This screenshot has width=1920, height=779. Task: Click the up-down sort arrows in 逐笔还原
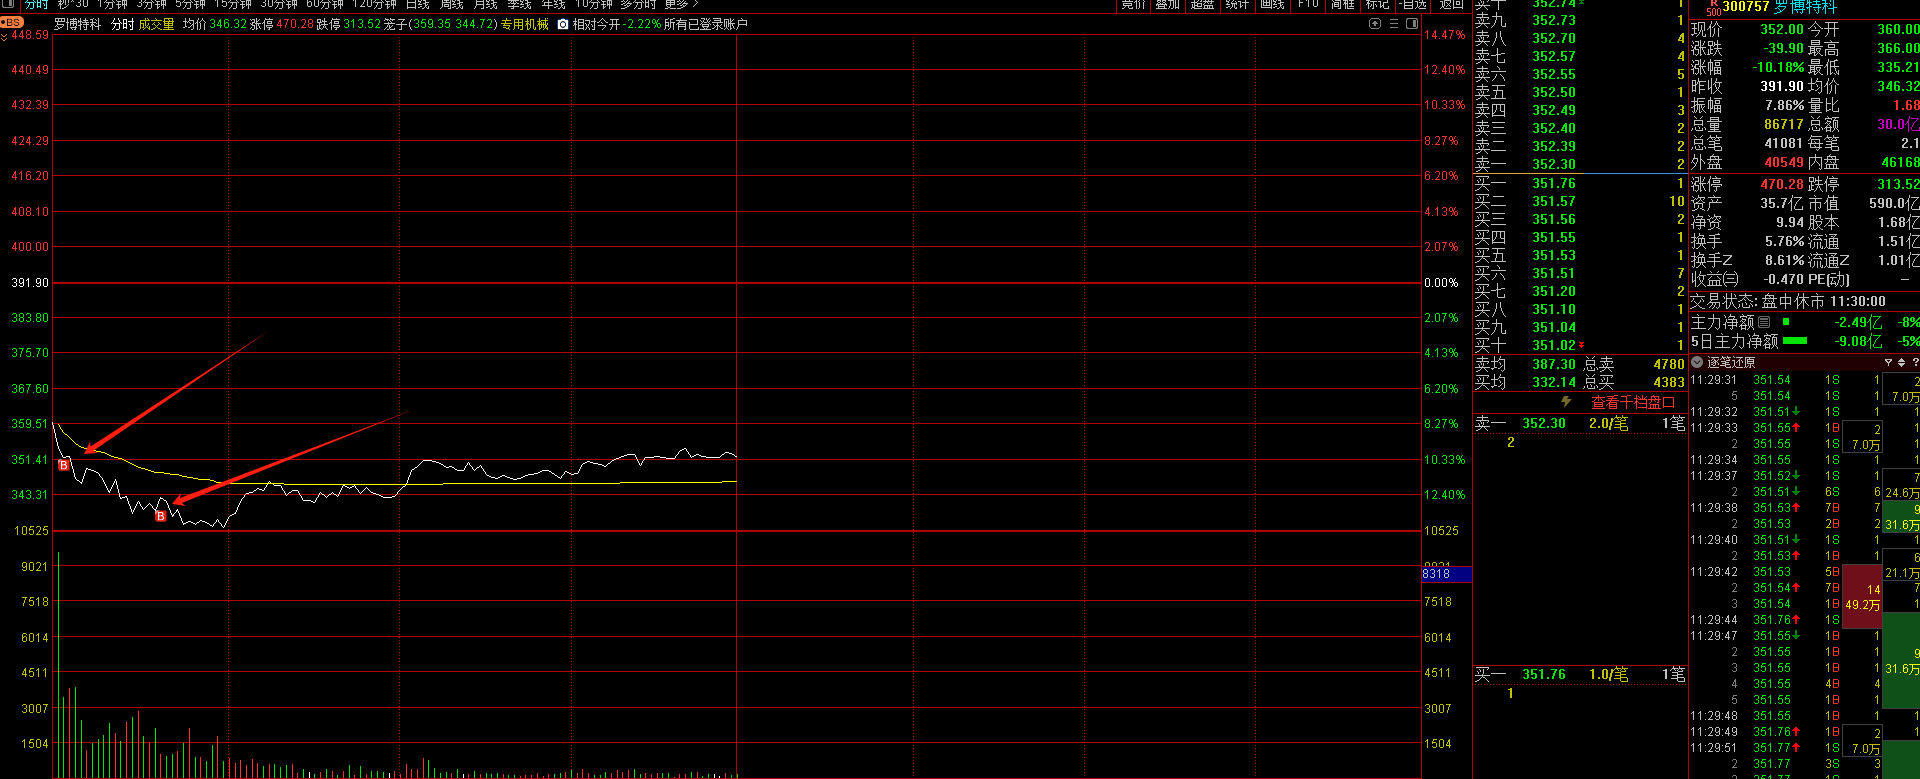[1901, 362]
